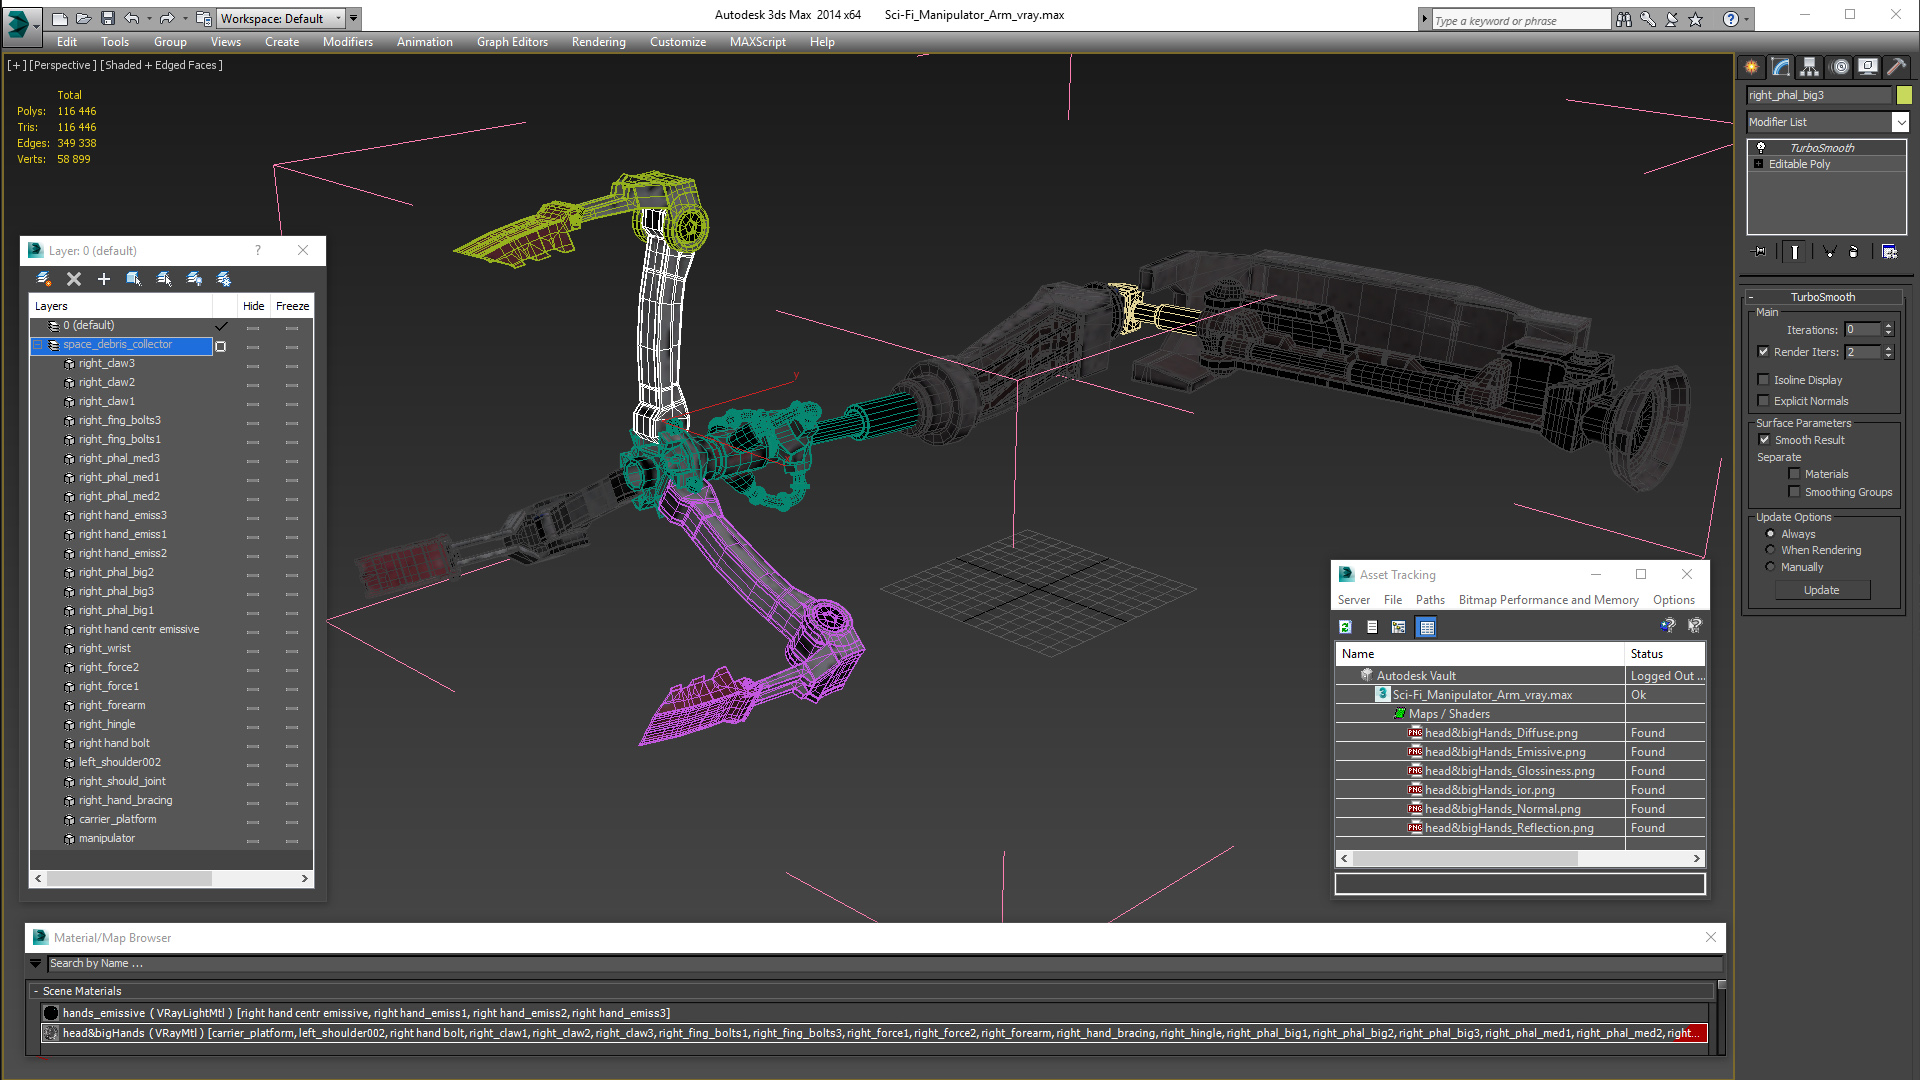Click the Redo arrow icon
The height and width of the screenshot is (1080, 1920).
[167, 18]
